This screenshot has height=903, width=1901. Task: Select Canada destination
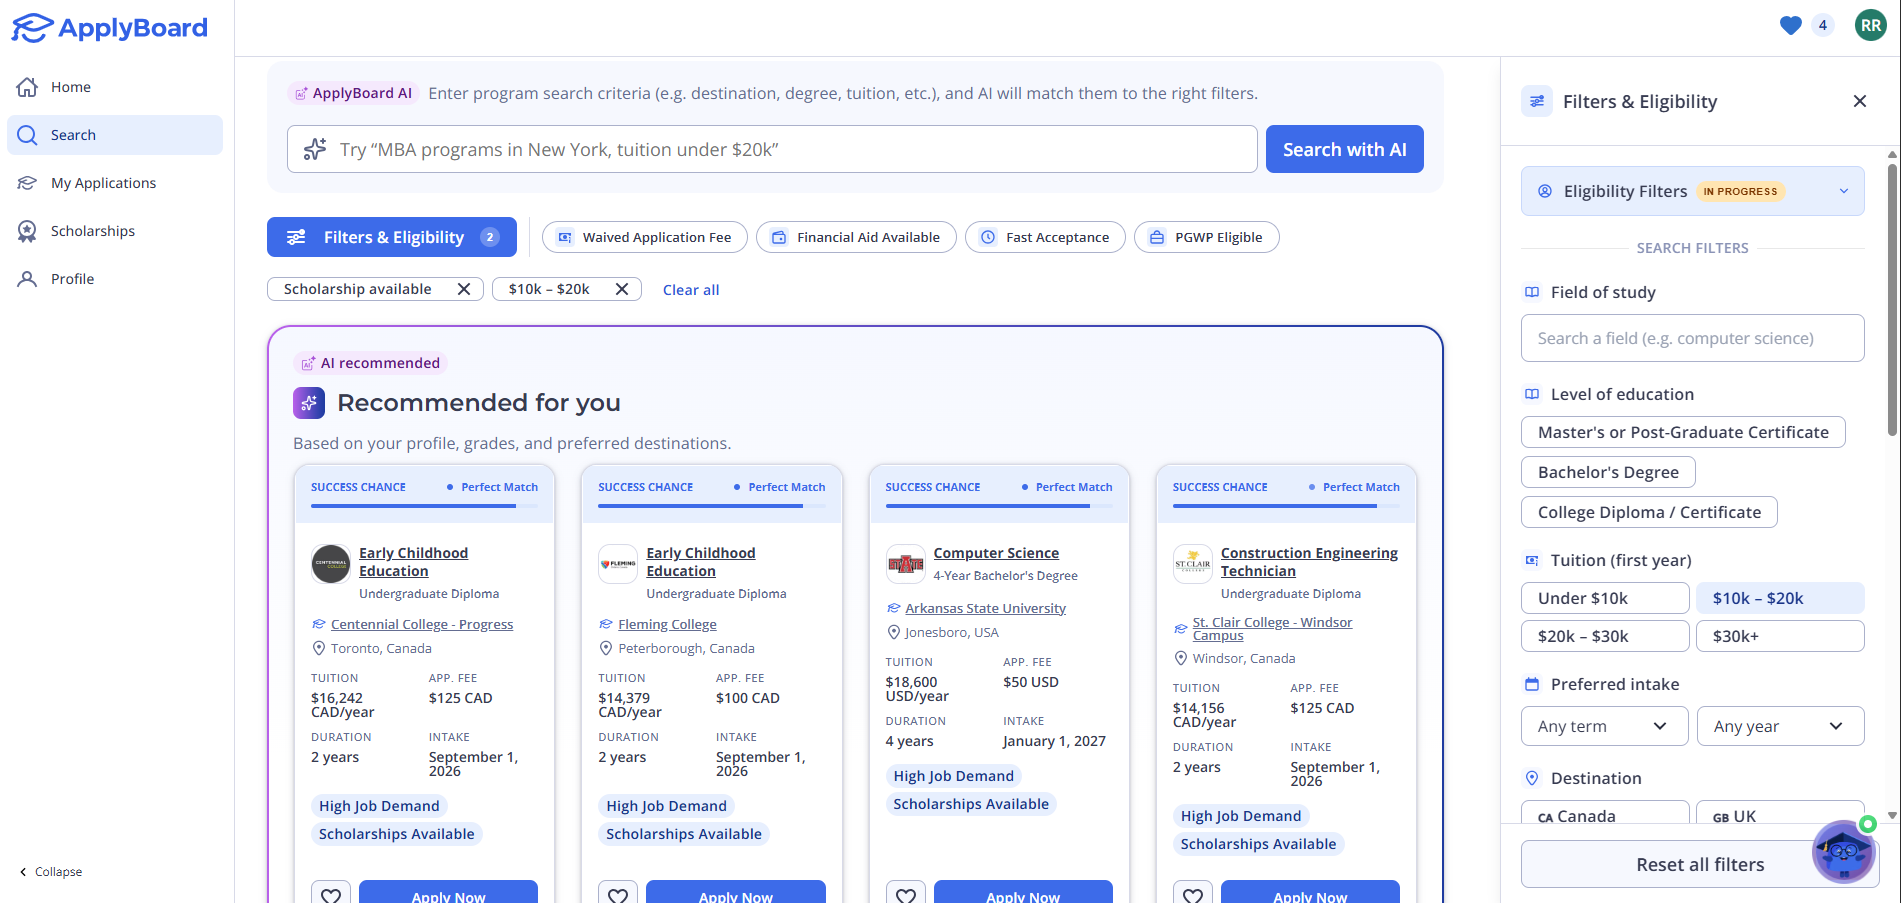pos(1605,814)
